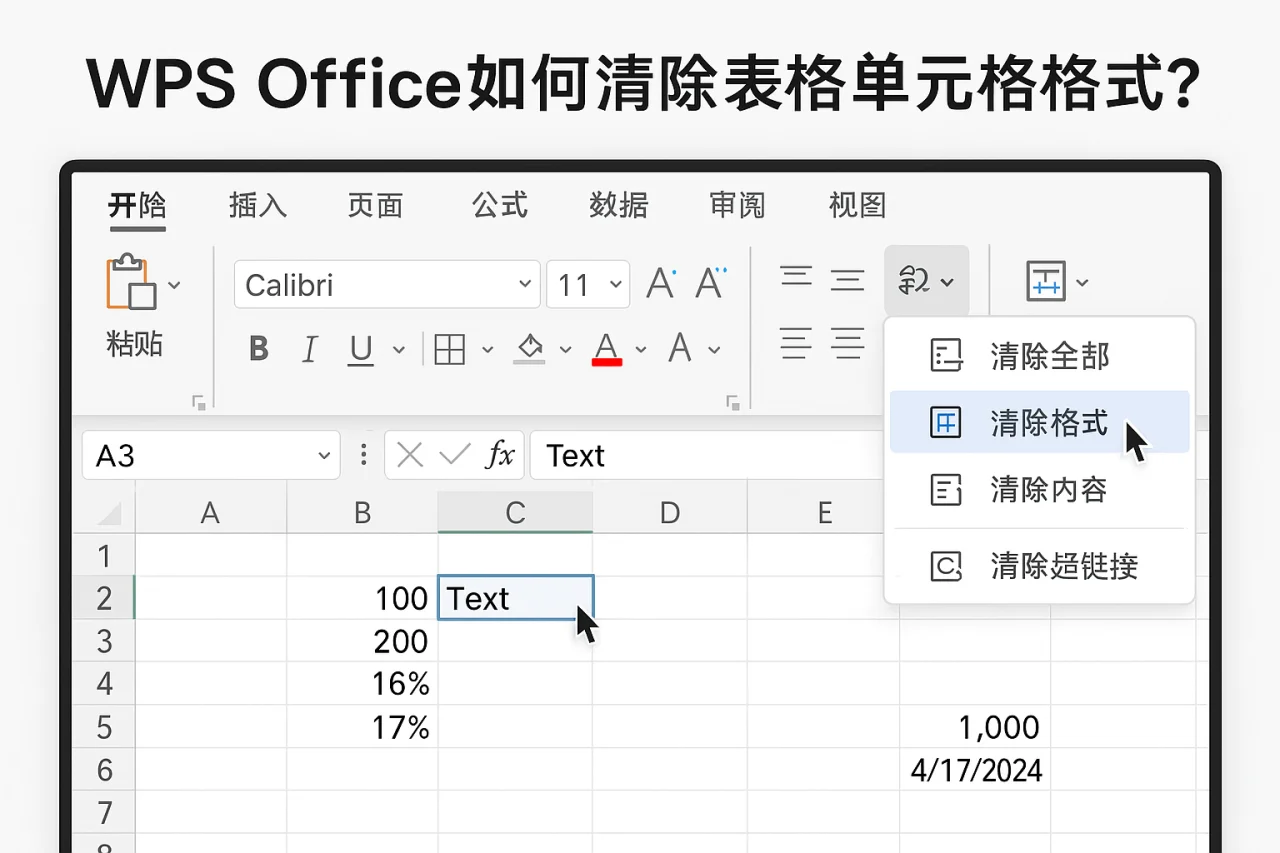The width and height of the screenshot is (1280, 853).
Task: Expand the font size 11 dropdown
Action: [x=614, y=284]
